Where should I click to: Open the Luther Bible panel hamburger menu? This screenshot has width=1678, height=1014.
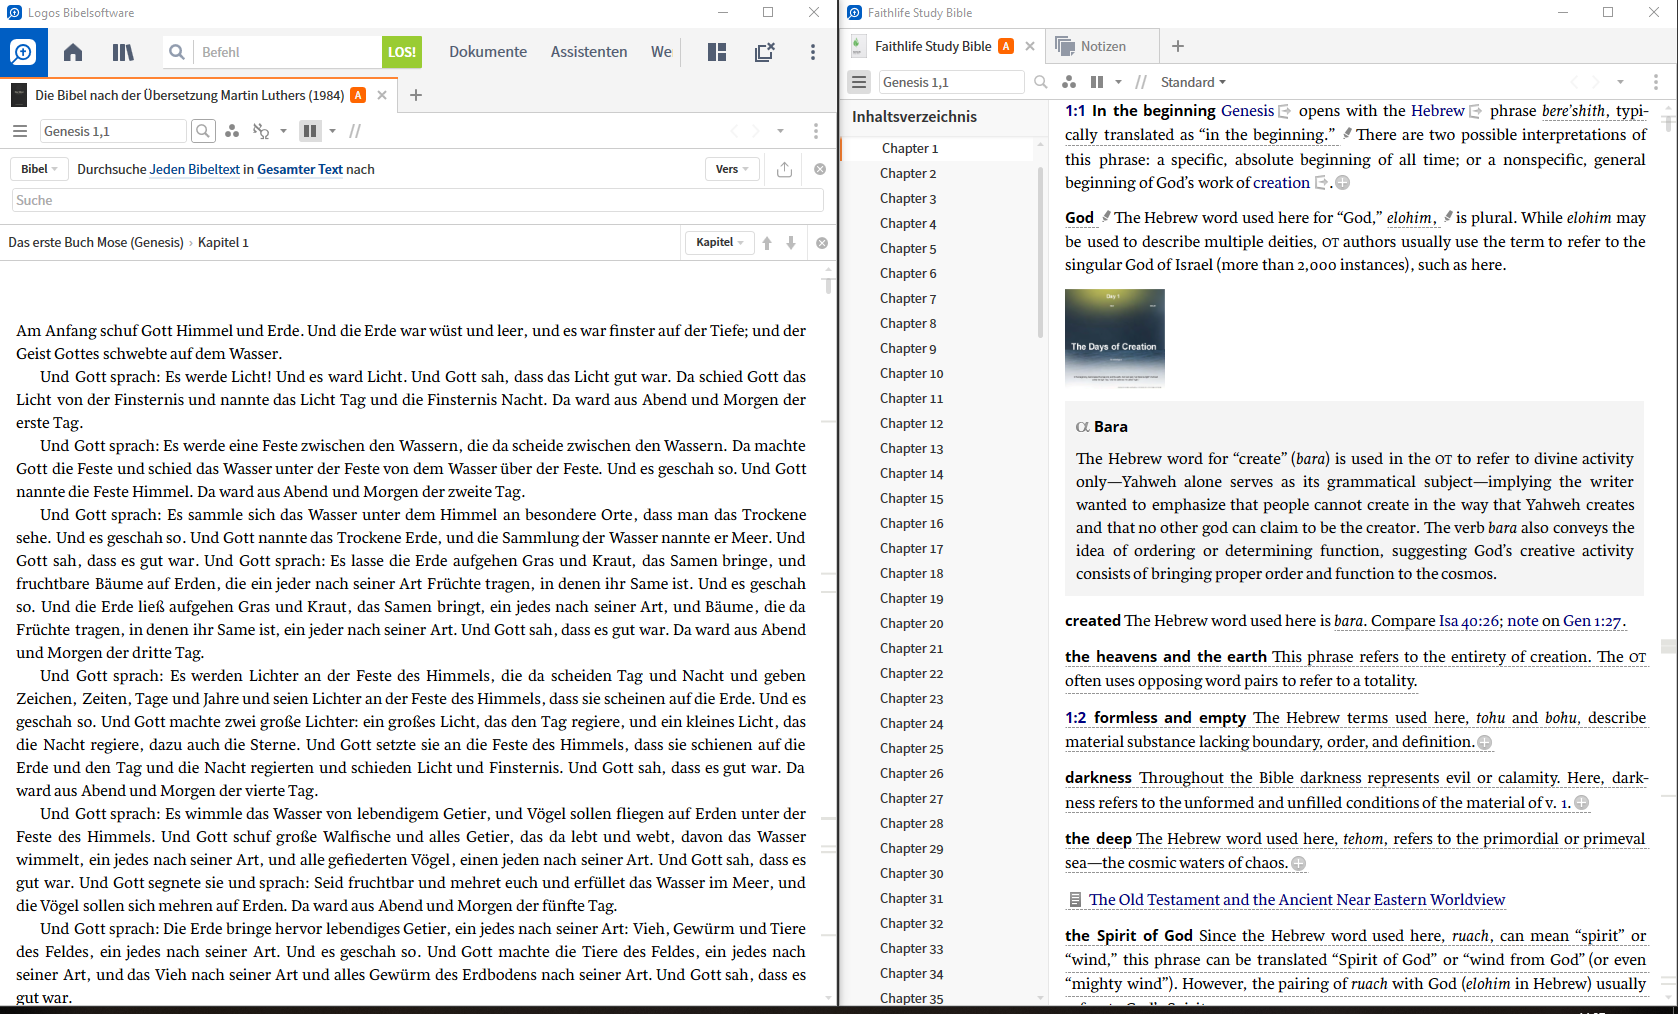click(x=19, y=131)
